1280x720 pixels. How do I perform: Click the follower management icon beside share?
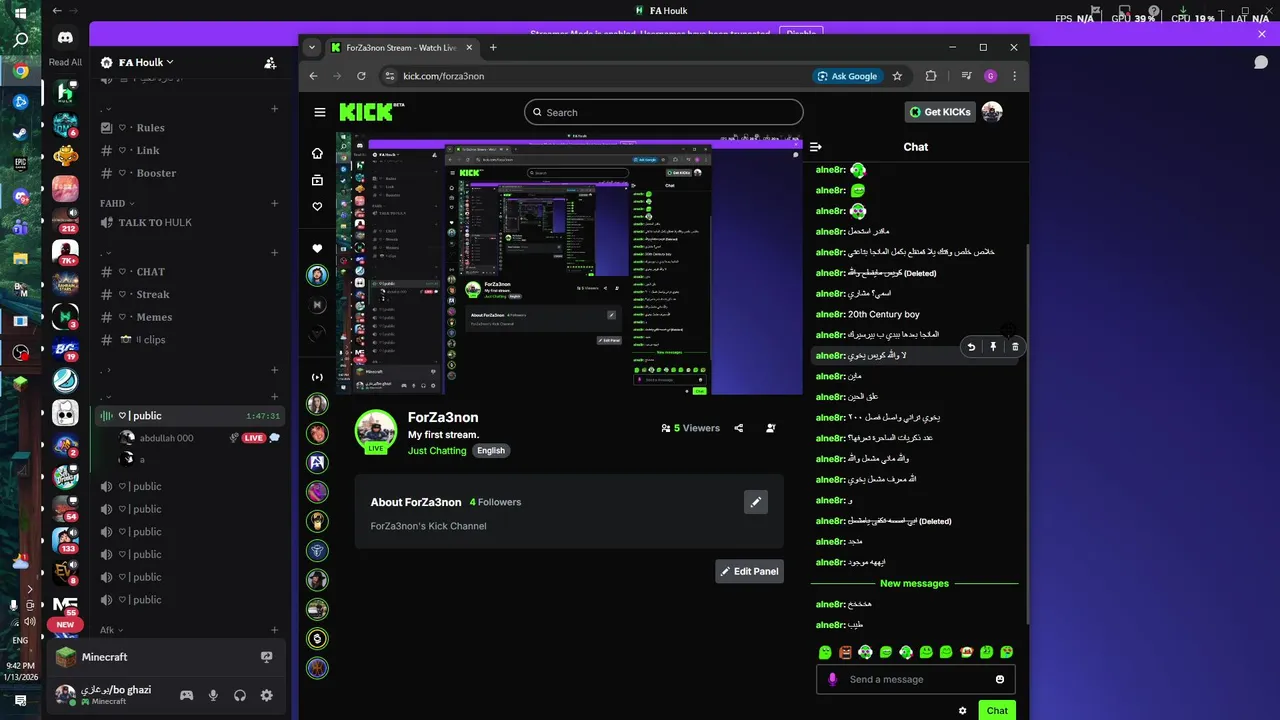click(x=770, y=428)
